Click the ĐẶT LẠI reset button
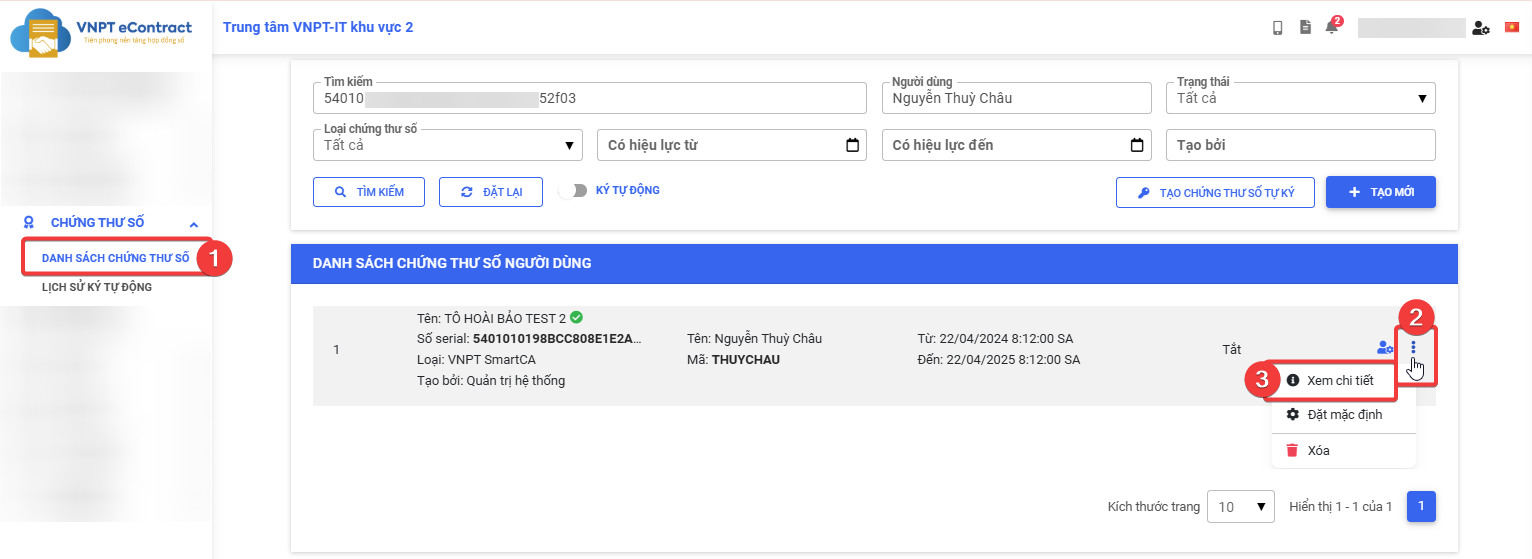 click(491, 192)
